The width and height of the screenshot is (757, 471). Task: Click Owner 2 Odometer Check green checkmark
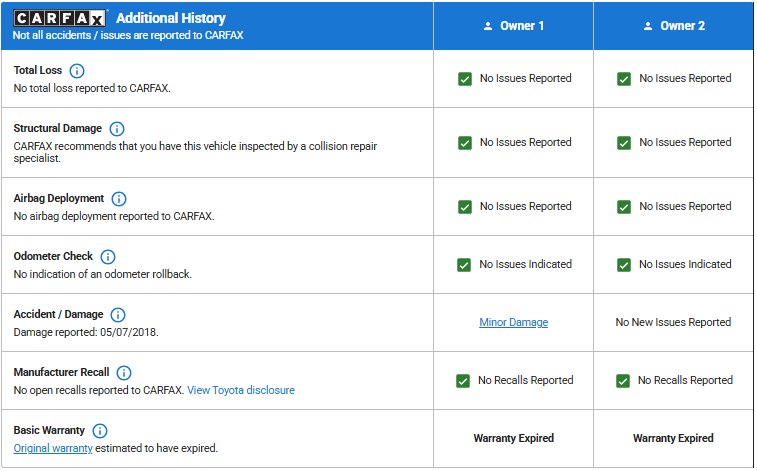tap(624, 265)
